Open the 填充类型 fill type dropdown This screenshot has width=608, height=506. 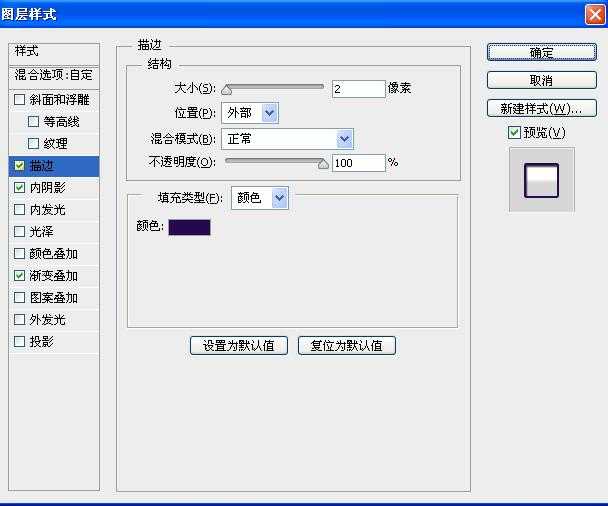click(259, 198)
